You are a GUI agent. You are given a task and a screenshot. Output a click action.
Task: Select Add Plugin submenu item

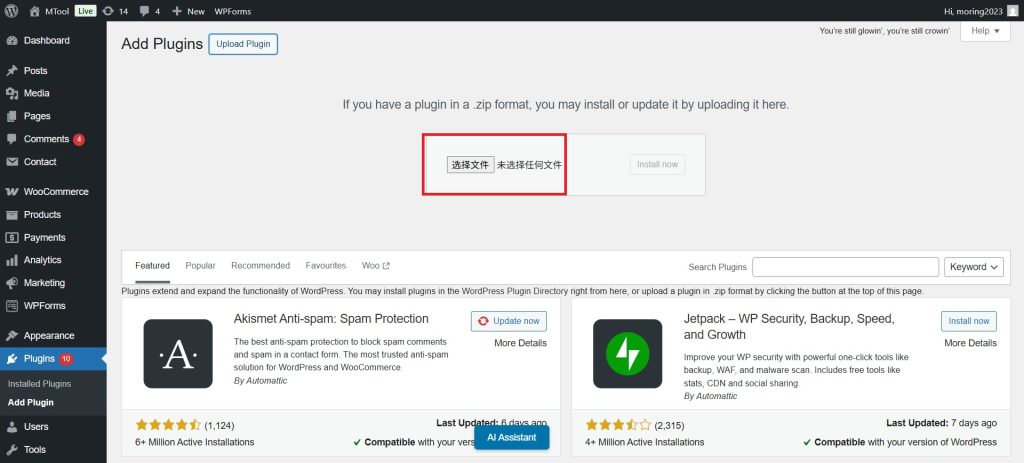(x=31, y=402)
